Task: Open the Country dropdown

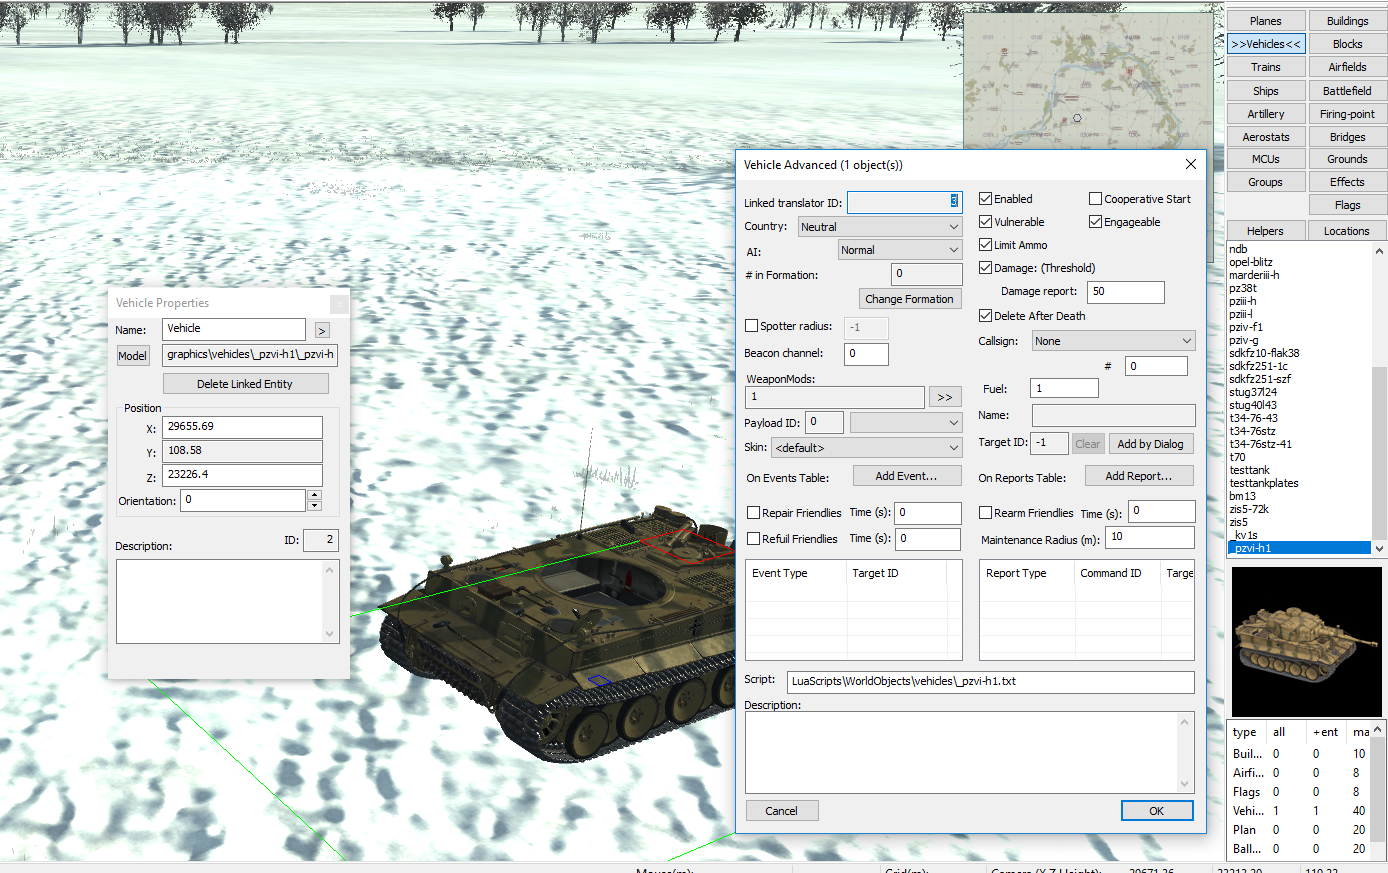Action: tap(879, 227)
